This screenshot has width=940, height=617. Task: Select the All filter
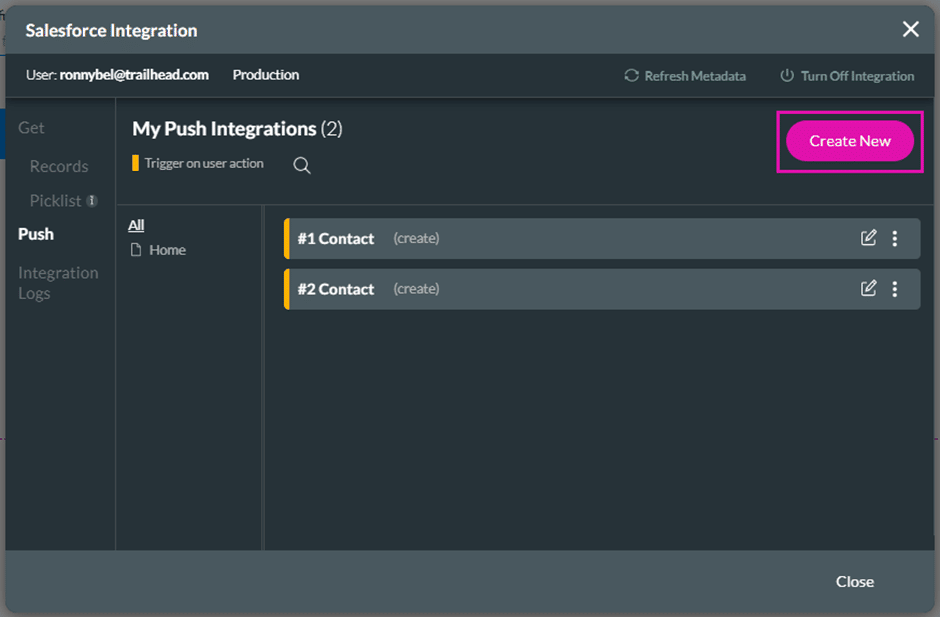[136, 225]
